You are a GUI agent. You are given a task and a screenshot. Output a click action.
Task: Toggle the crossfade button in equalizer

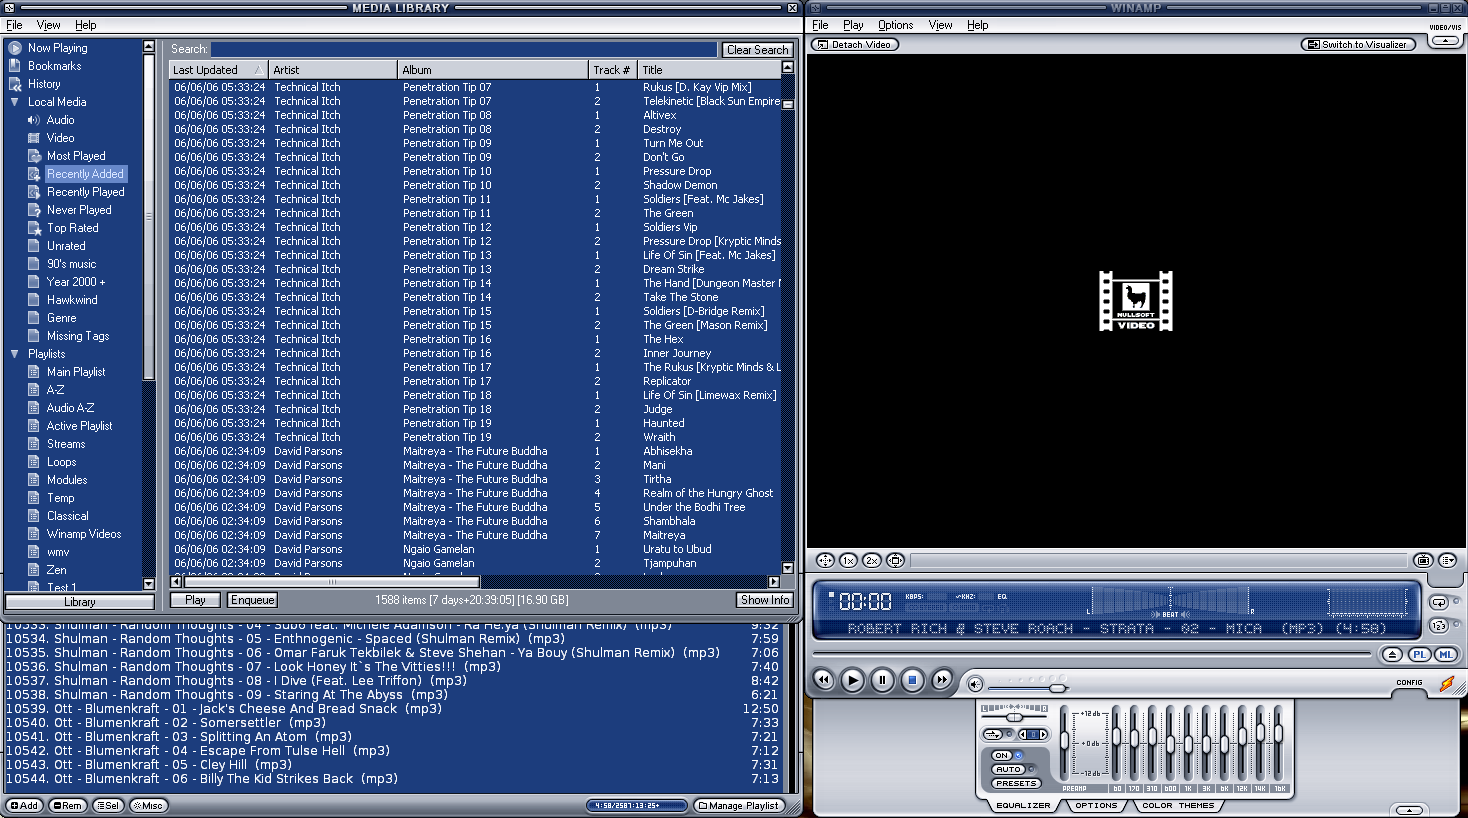pos(993,734)
